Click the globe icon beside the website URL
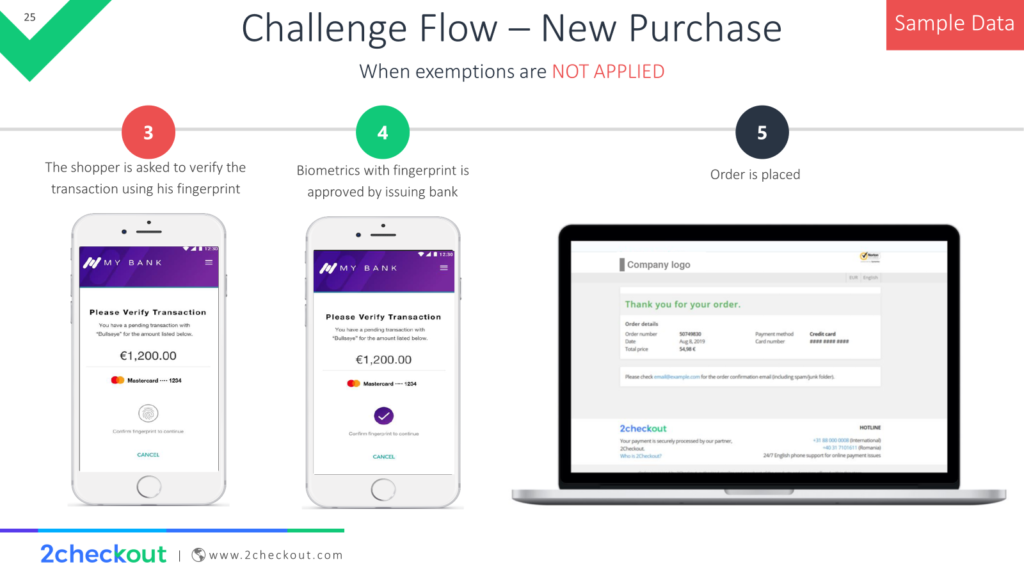 click(x=199, y=555)
